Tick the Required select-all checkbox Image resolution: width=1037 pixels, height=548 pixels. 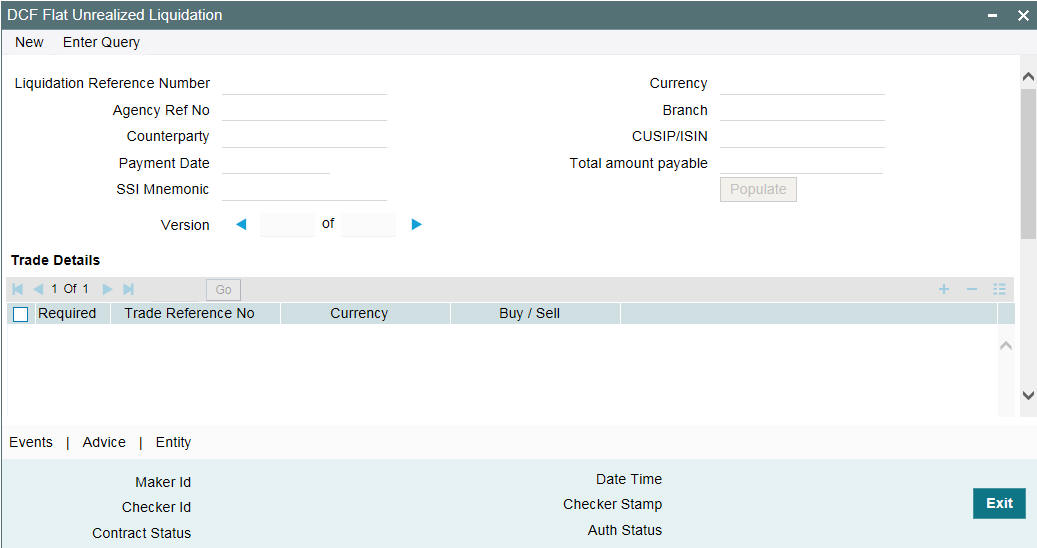point(21,314)
